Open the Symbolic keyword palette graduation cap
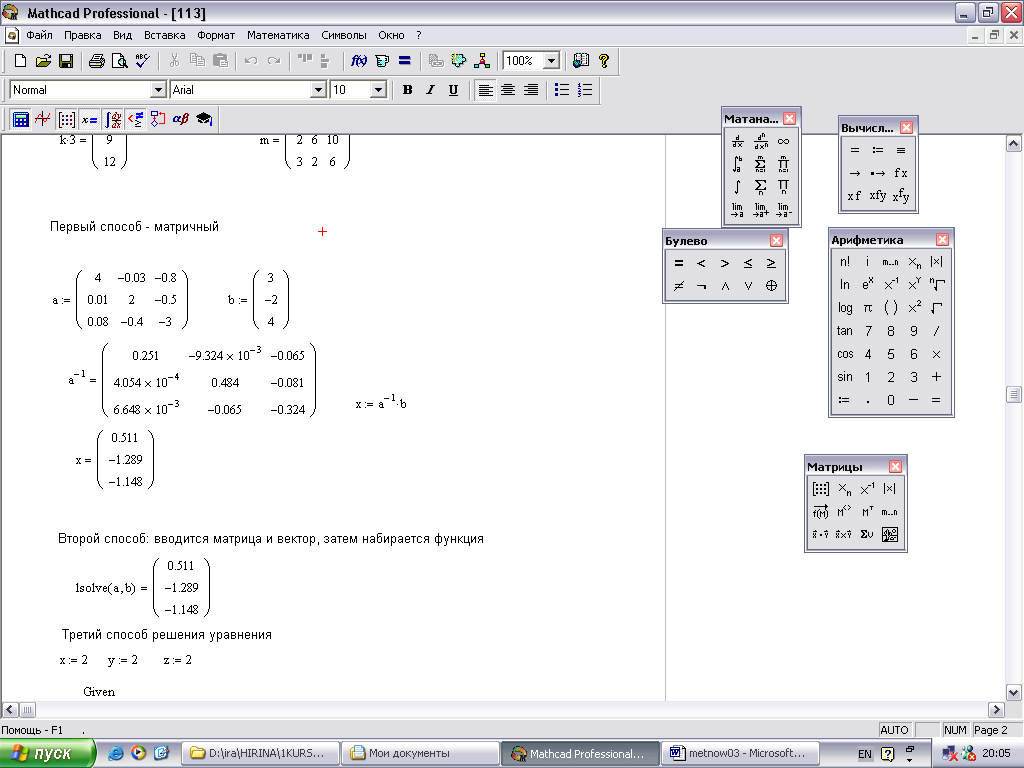The height and width of the screenshot is (768, 1024). 204,119
